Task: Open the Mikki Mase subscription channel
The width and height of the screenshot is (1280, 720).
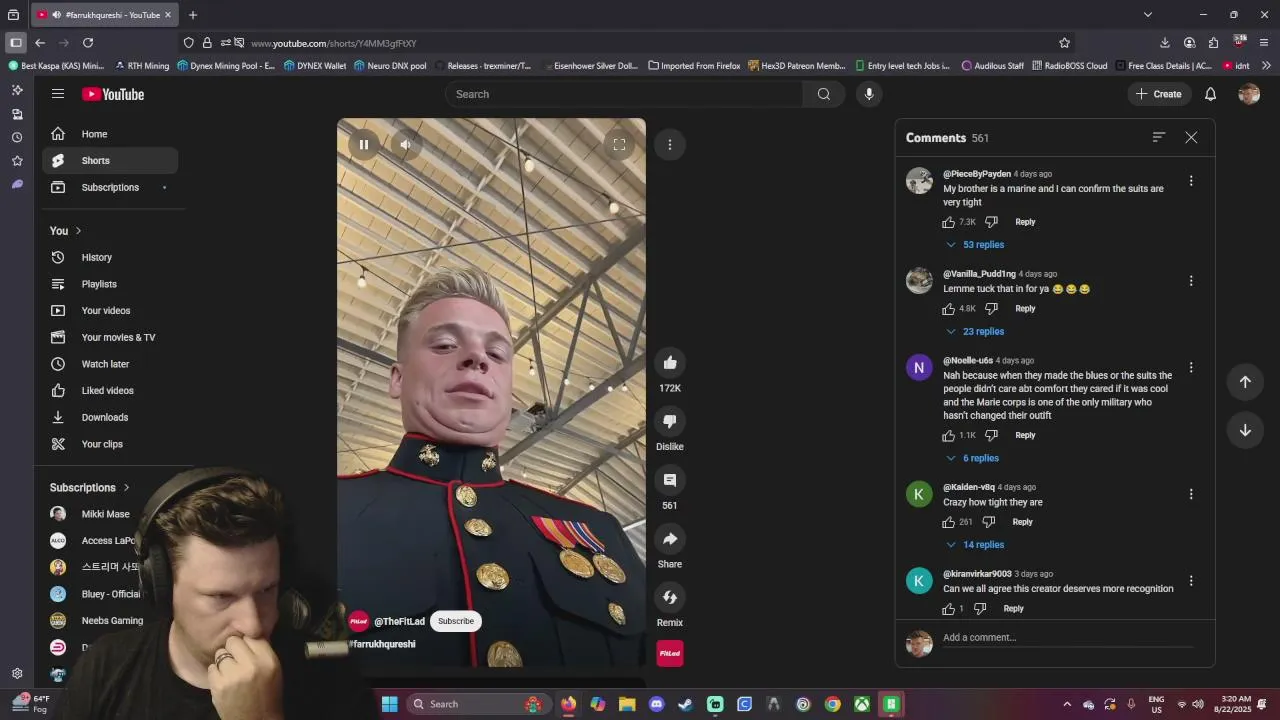Action: click(105, 514)
